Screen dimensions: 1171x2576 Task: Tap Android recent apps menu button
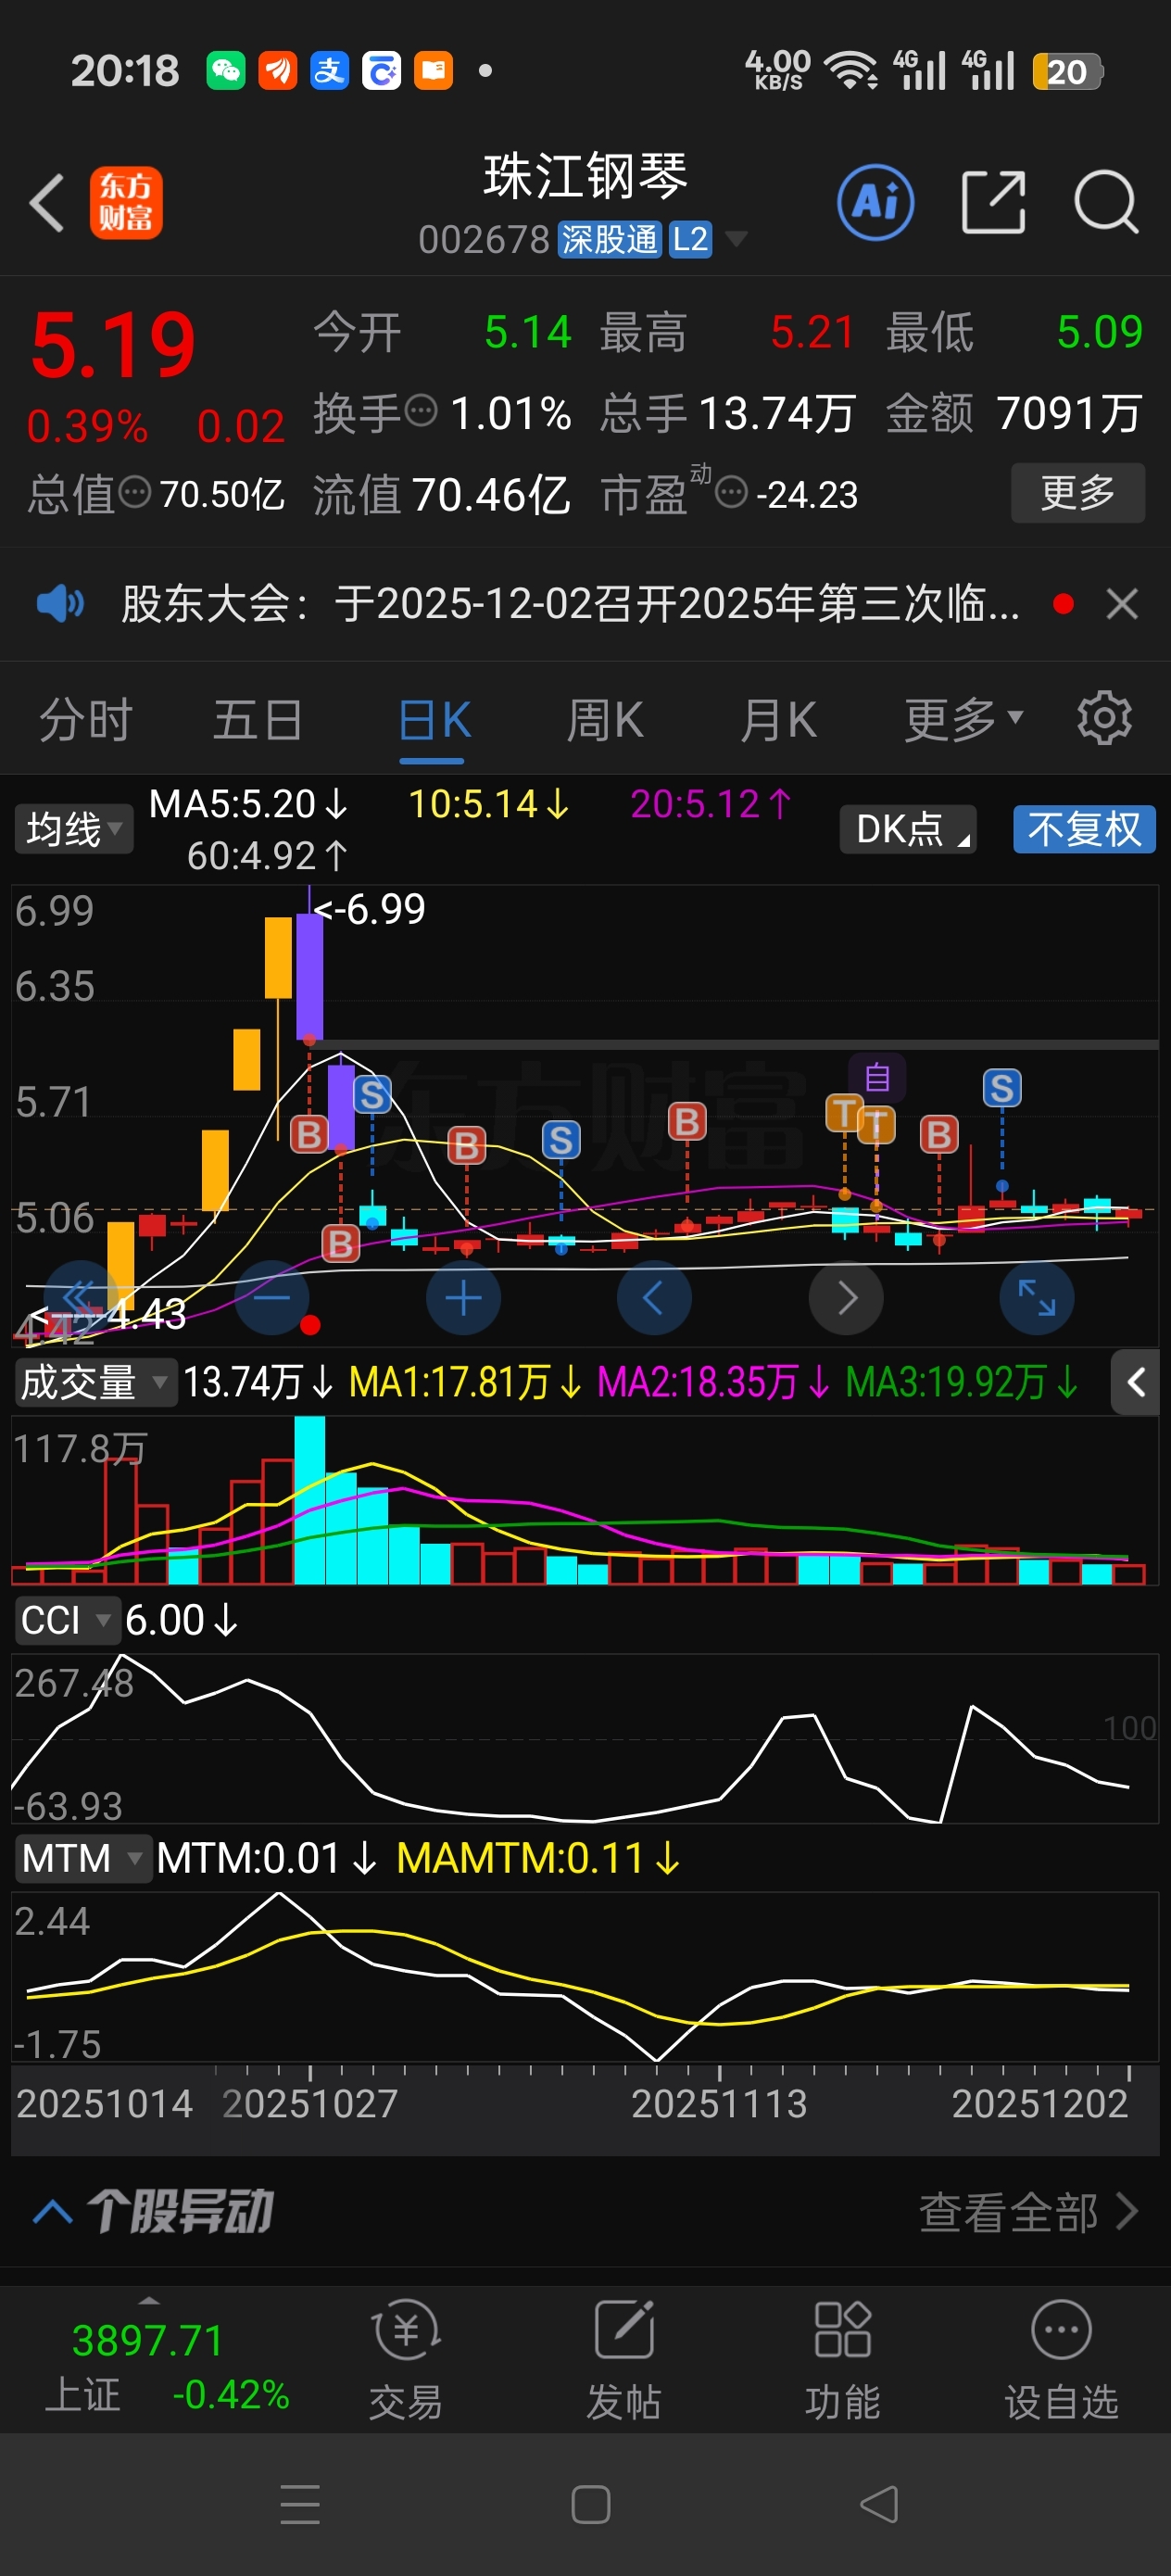[300, 2504]
